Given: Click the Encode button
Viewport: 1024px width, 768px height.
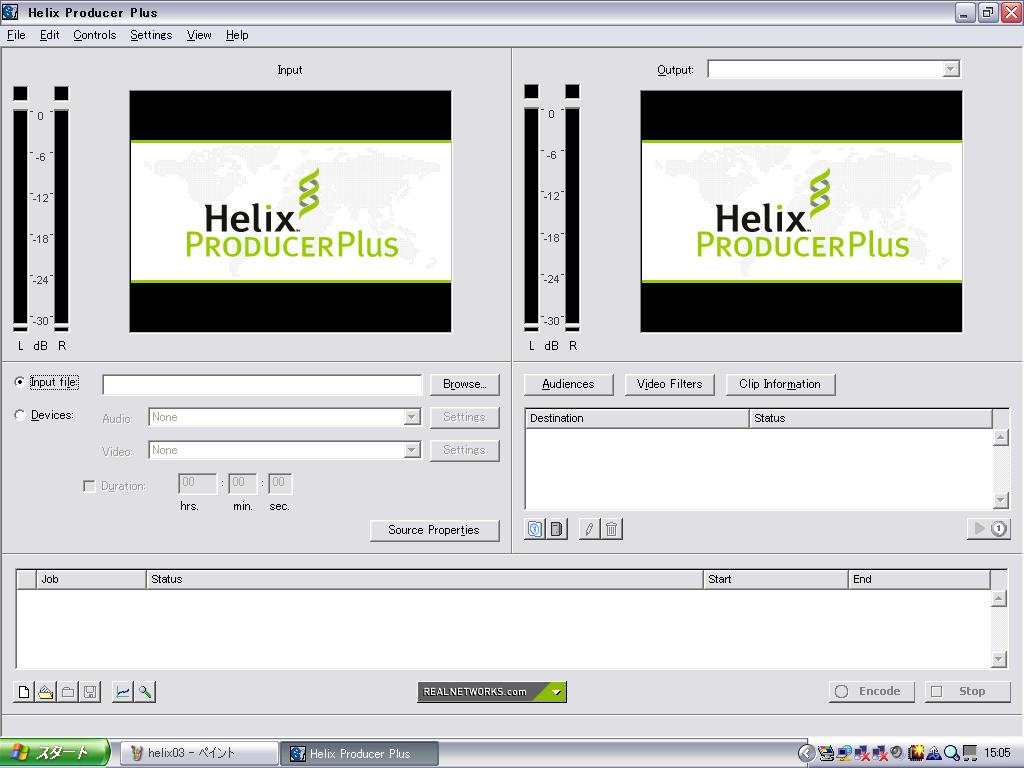Looking at the screenshot, I should [x=871, y=691].
